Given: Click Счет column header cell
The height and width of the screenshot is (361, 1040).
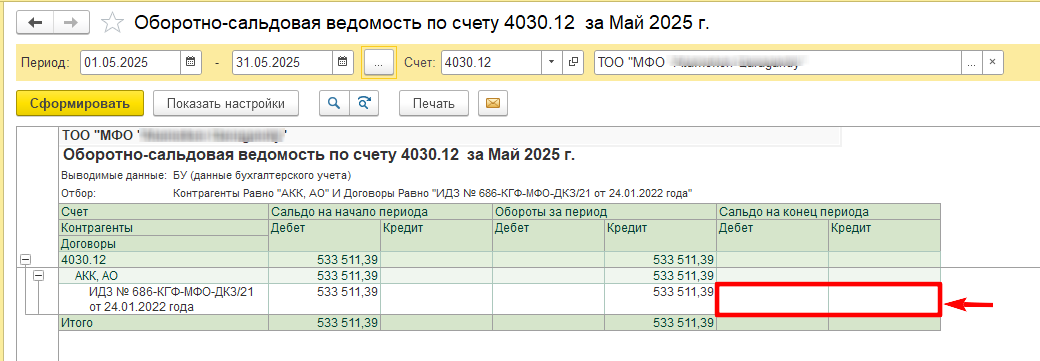Looking at the screenshot, I should [163, 212].
